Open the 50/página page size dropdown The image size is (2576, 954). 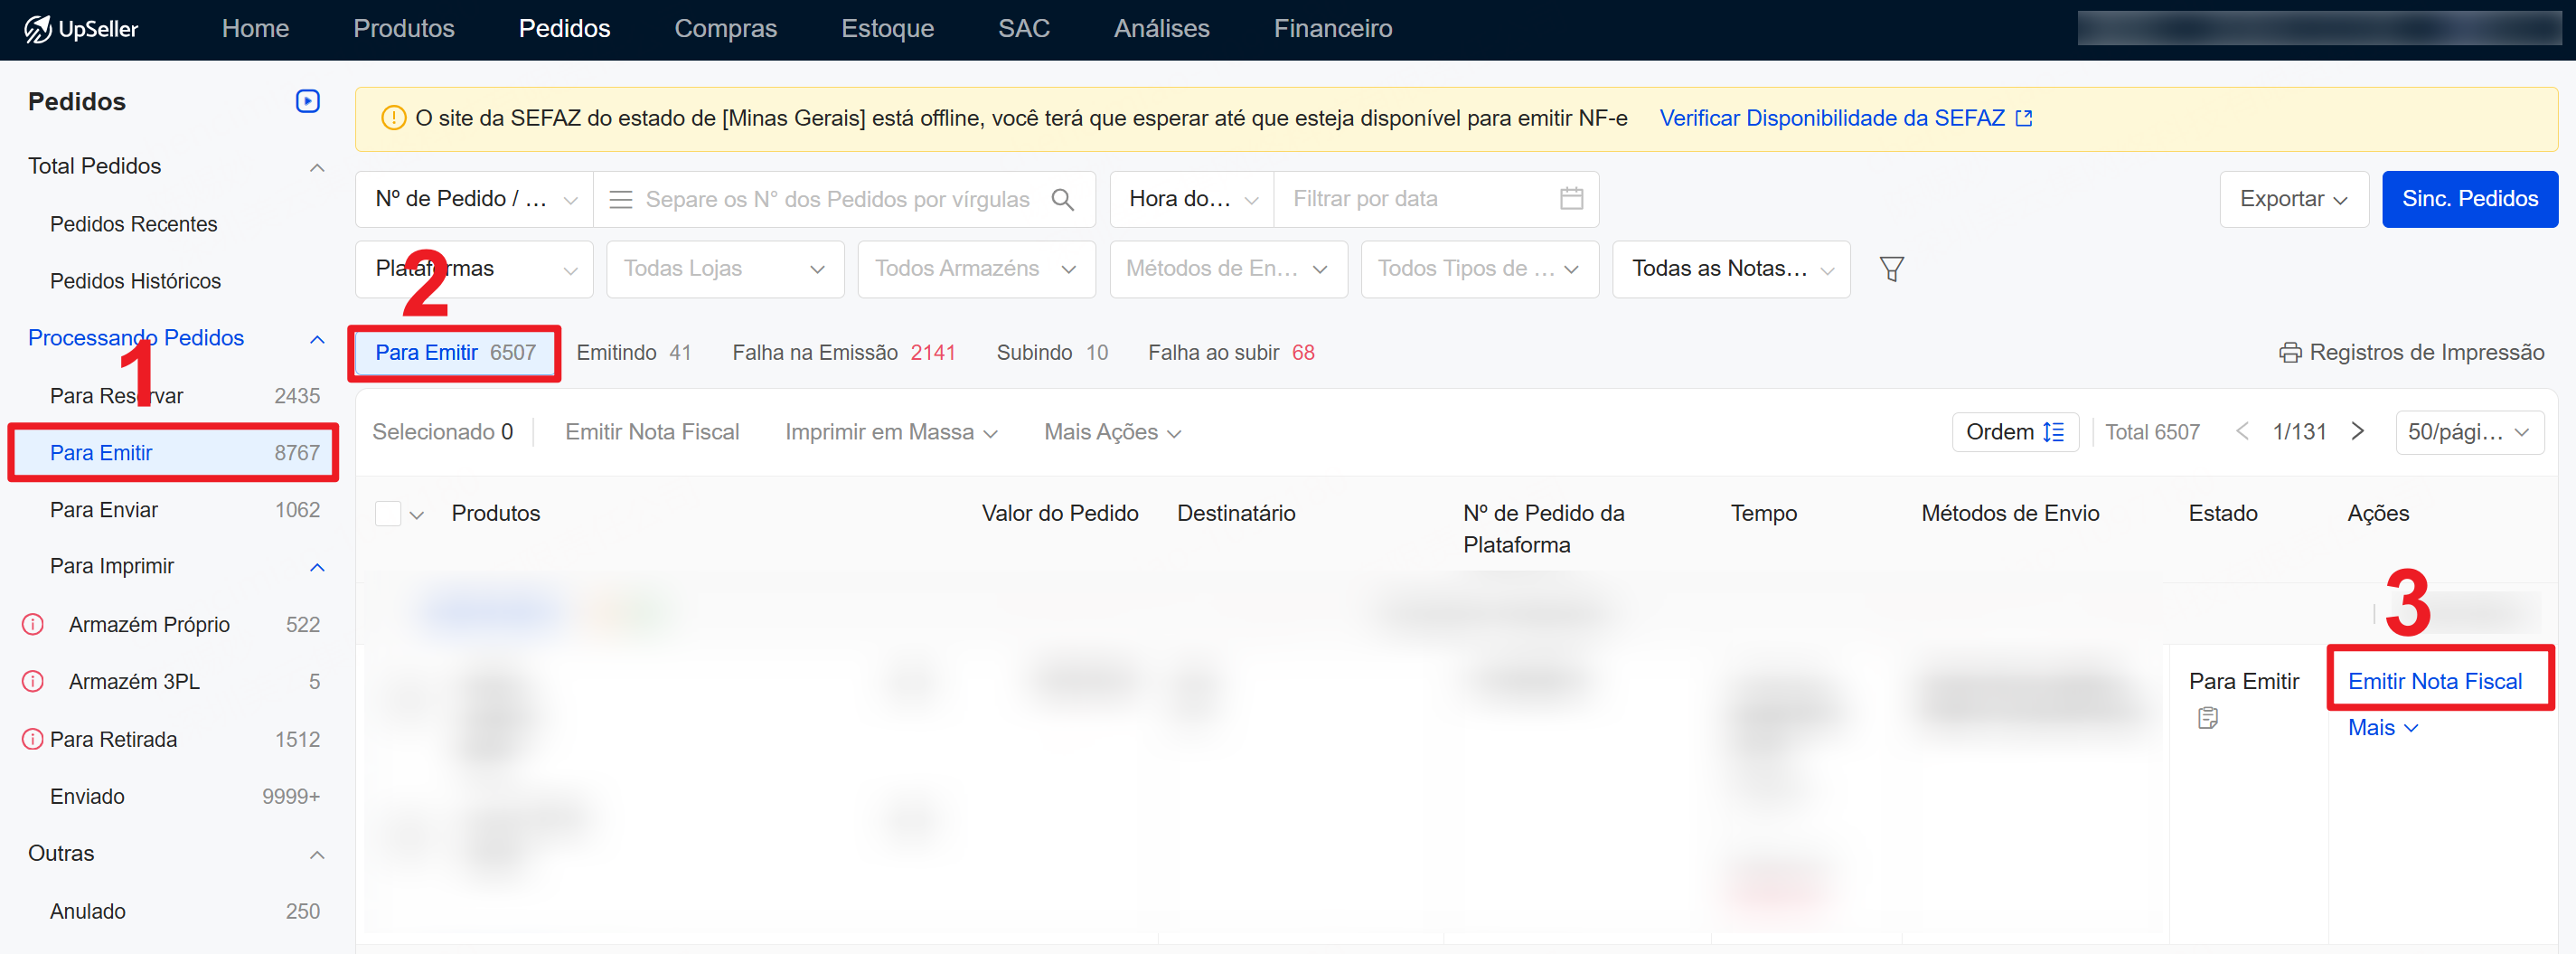[x=2467, y=432]
